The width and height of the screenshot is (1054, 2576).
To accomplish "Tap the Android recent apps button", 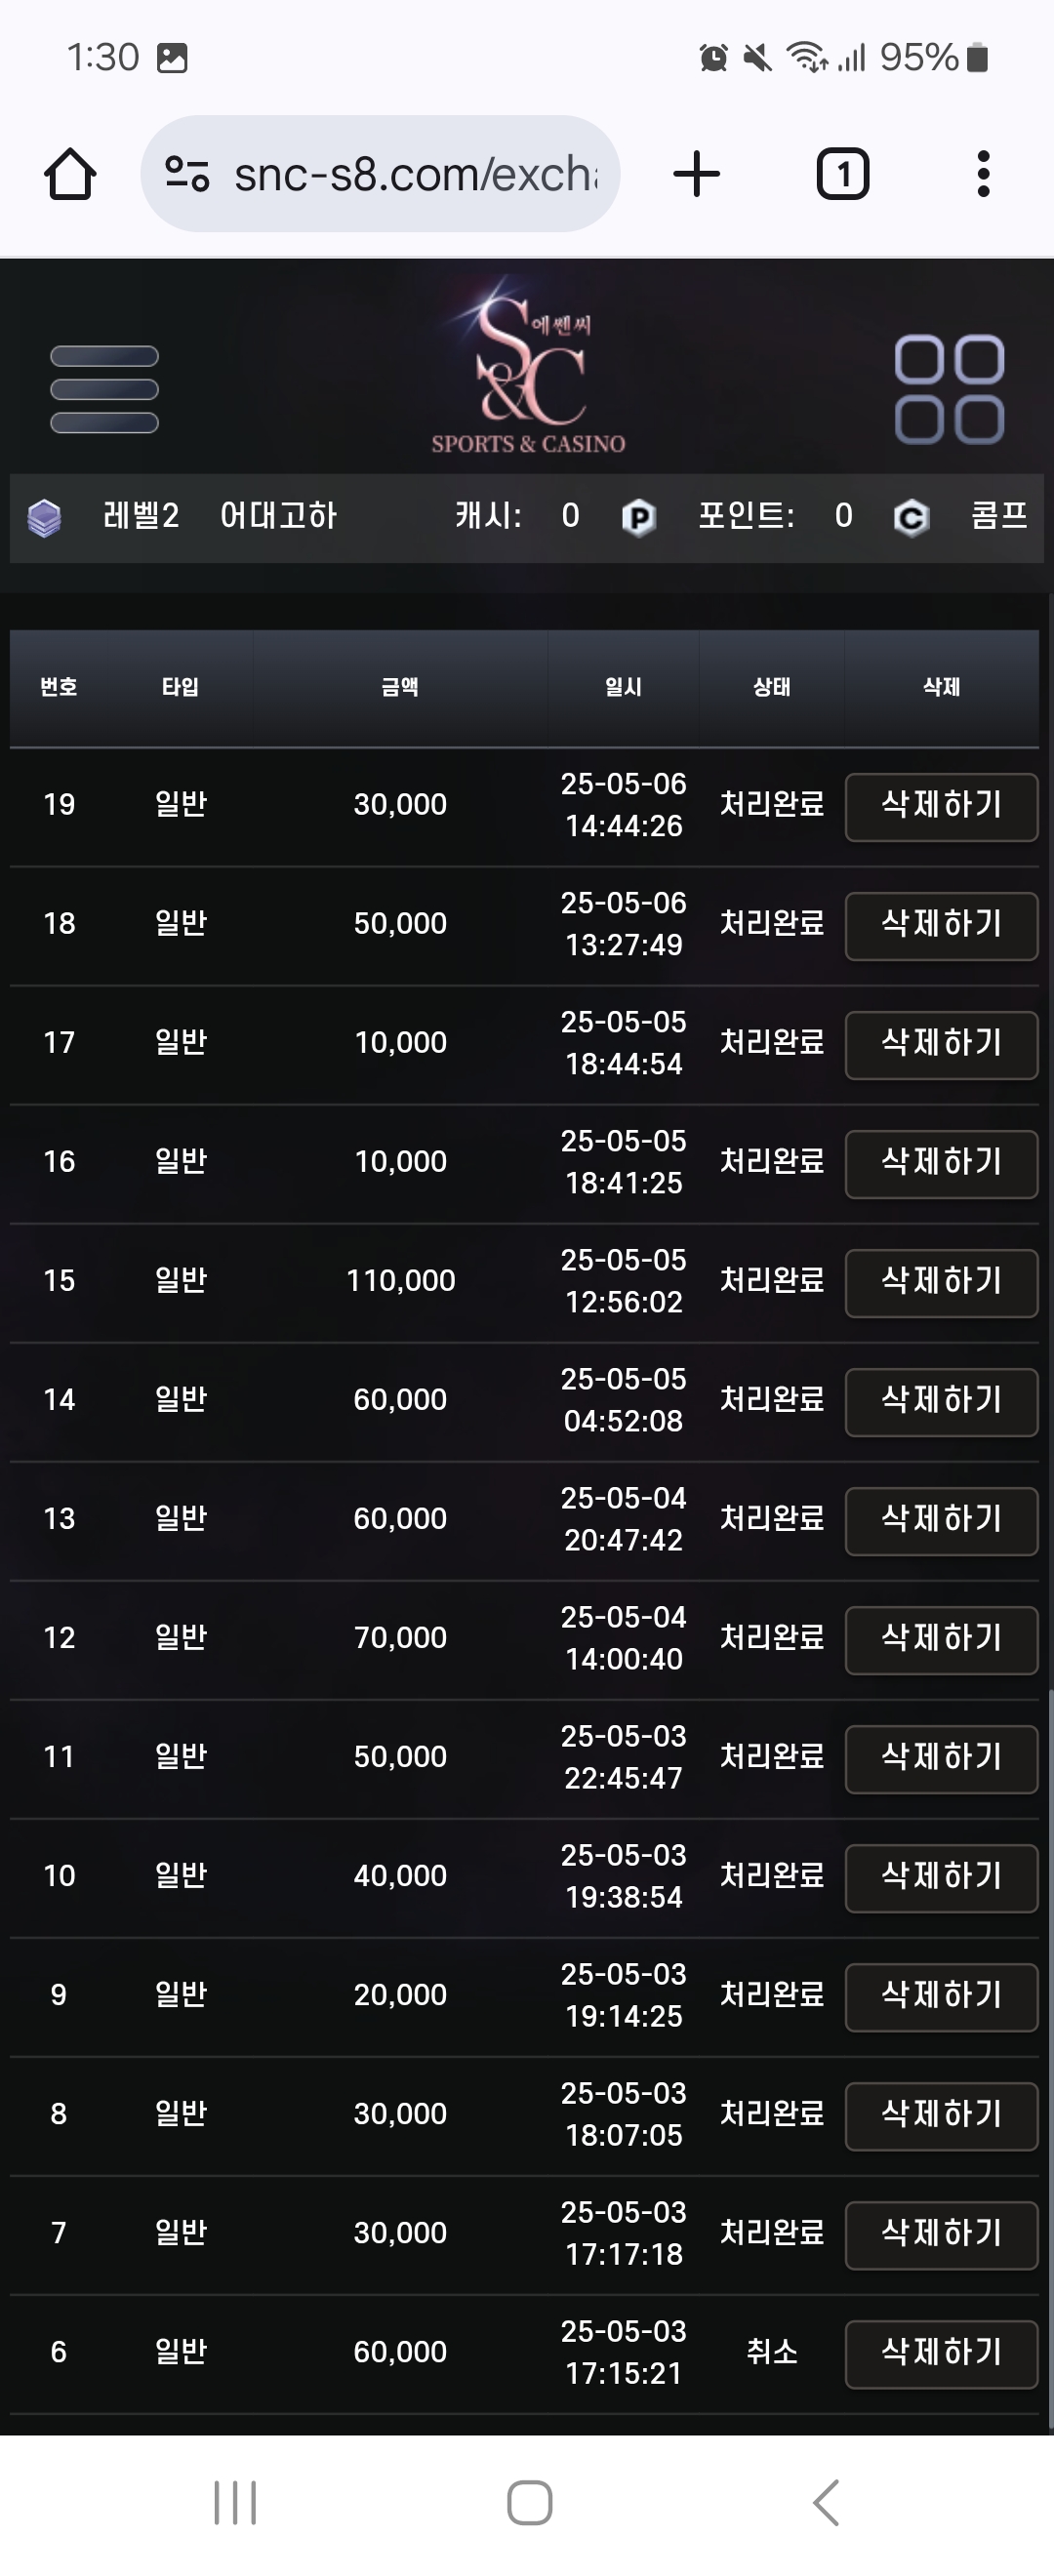I will [x=236, y=2503].
